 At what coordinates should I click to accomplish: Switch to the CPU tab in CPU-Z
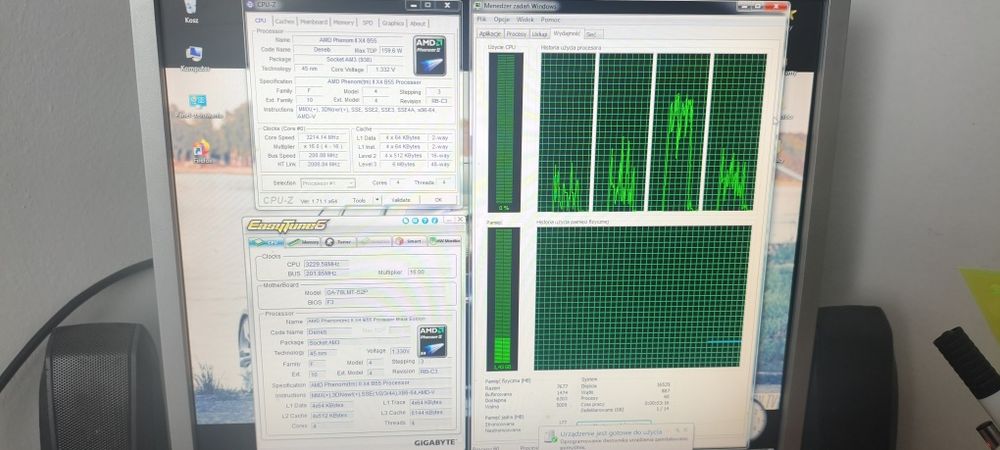coord(260,21)
